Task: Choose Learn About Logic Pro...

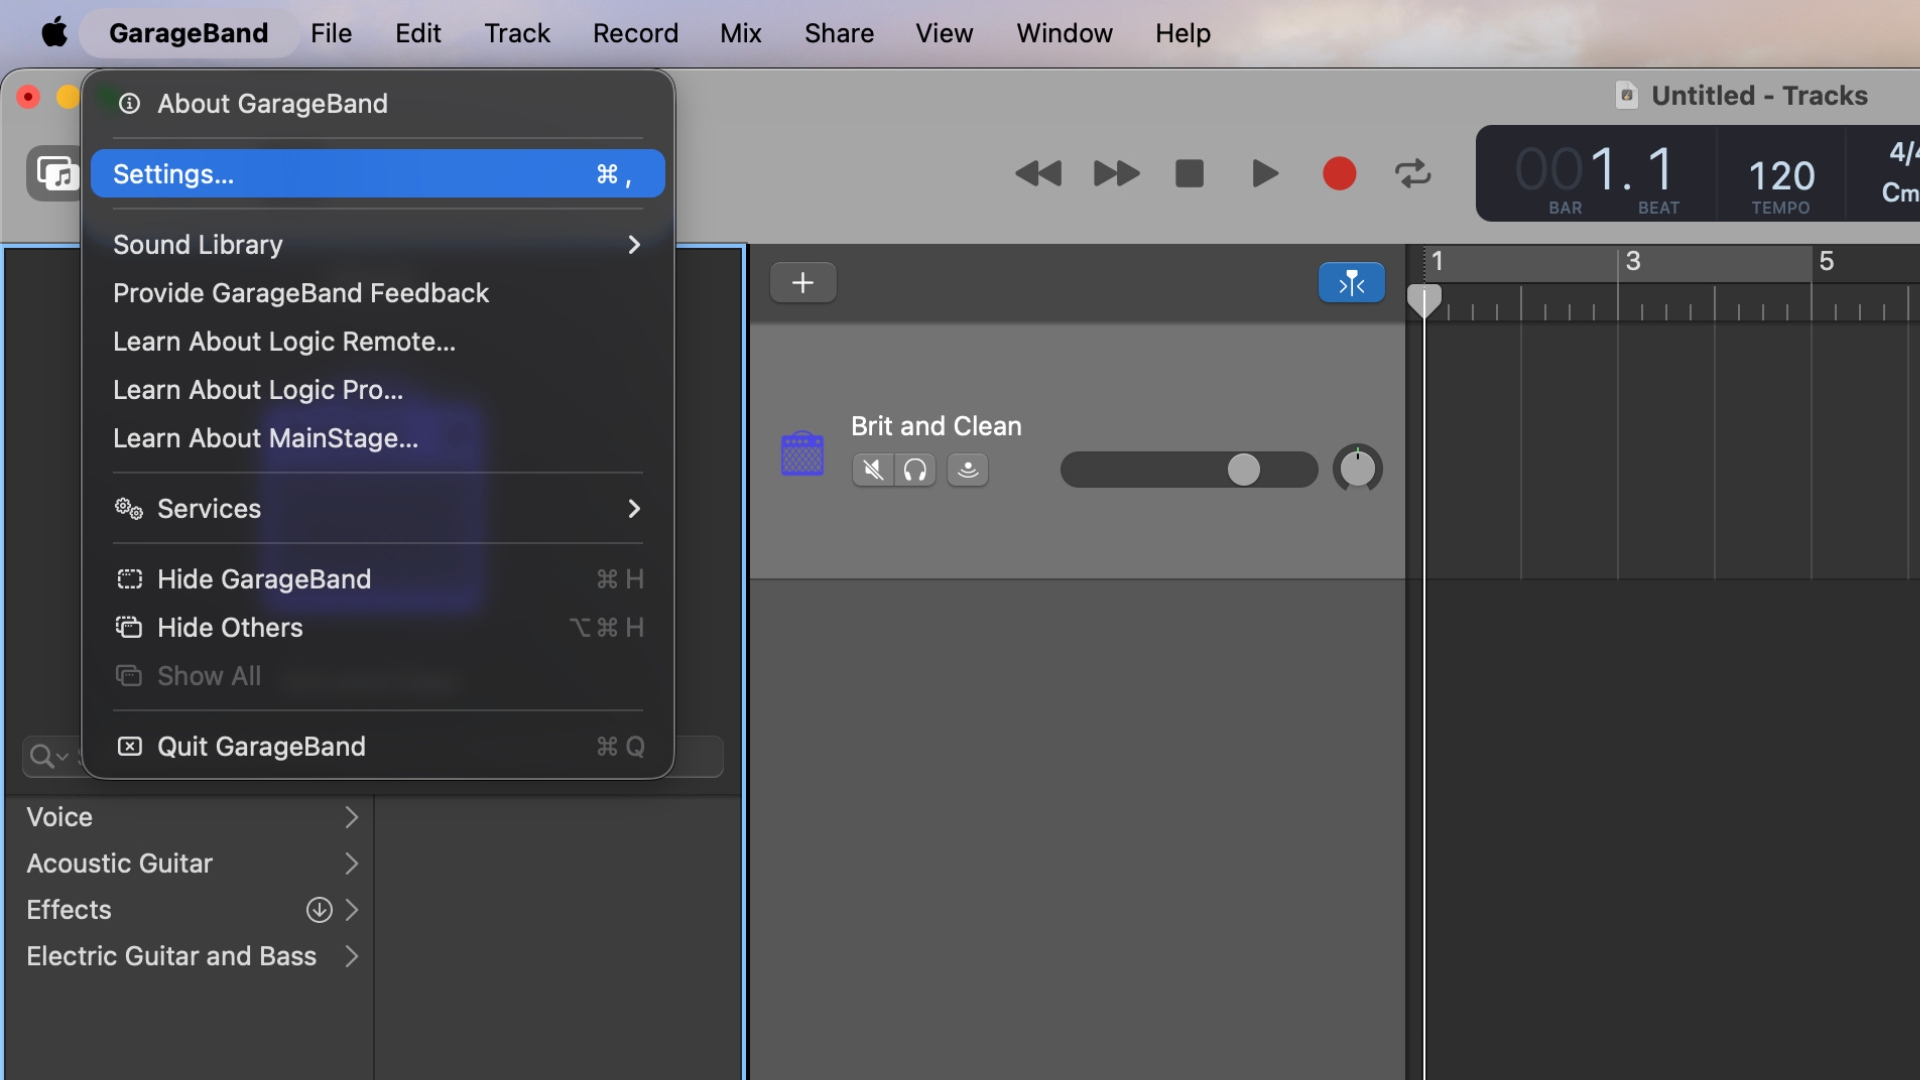Action: [378, 390]
